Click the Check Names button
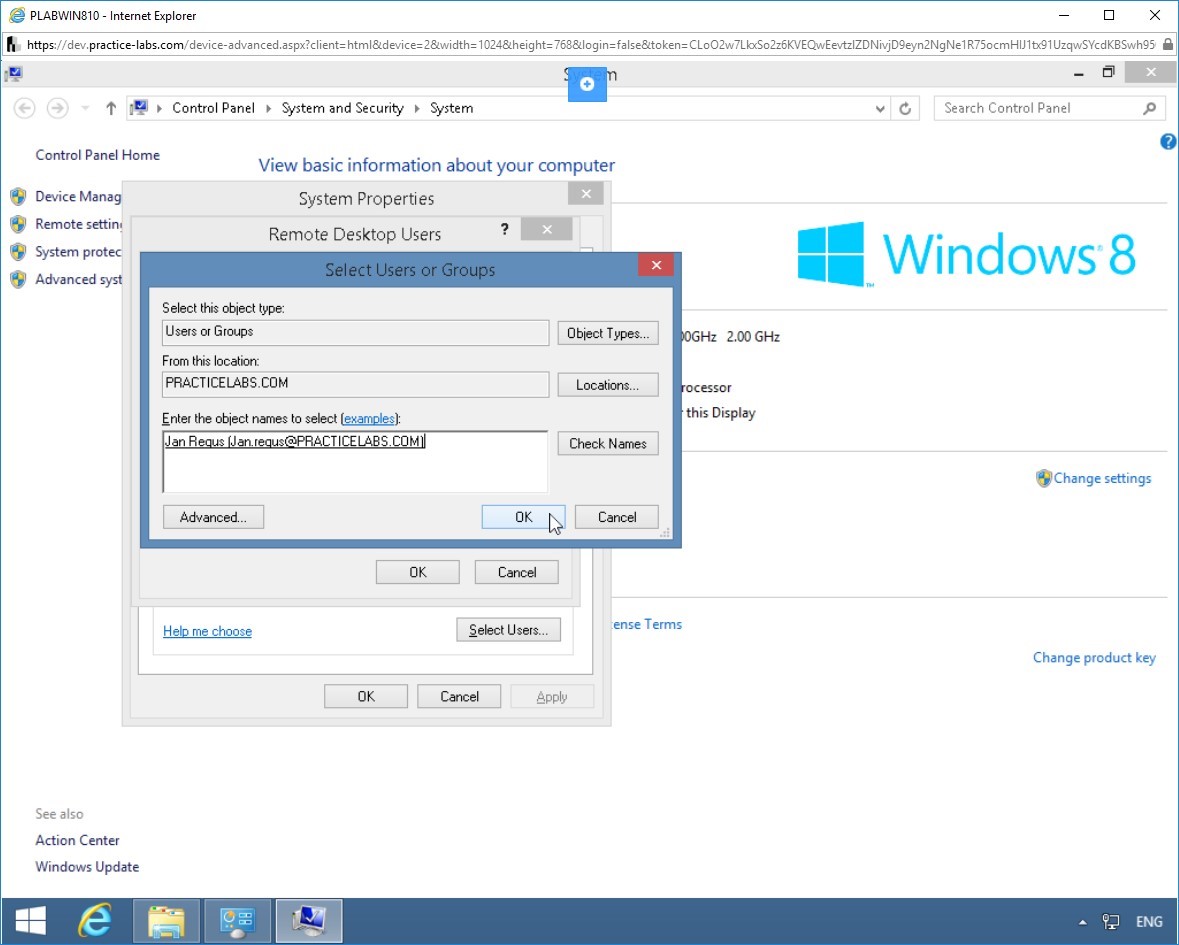The image size is (1179, 945). click(x=608, y=444)
